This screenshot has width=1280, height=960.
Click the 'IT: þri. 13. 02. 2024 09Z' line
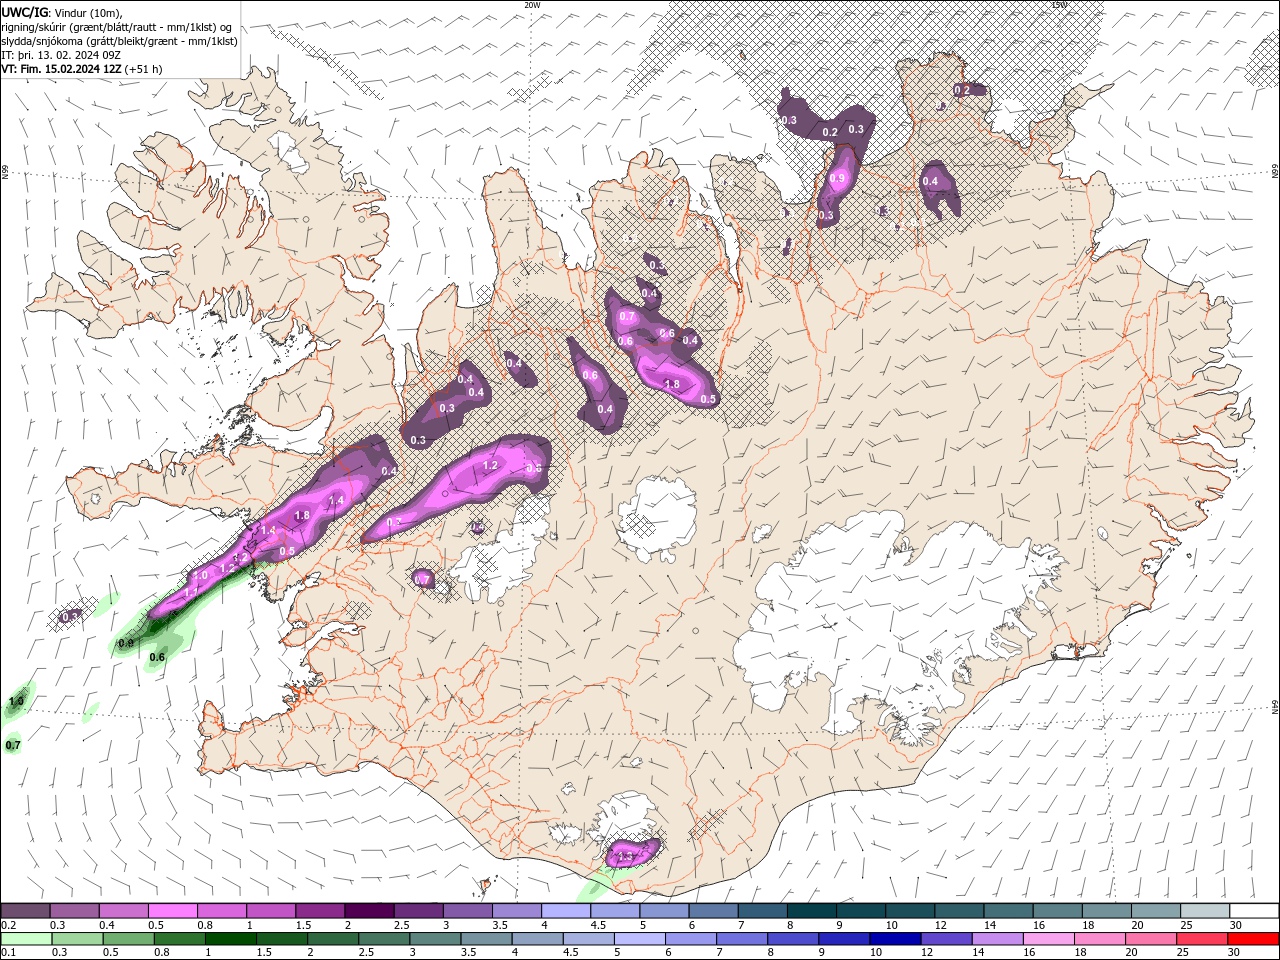click(61, 55)
